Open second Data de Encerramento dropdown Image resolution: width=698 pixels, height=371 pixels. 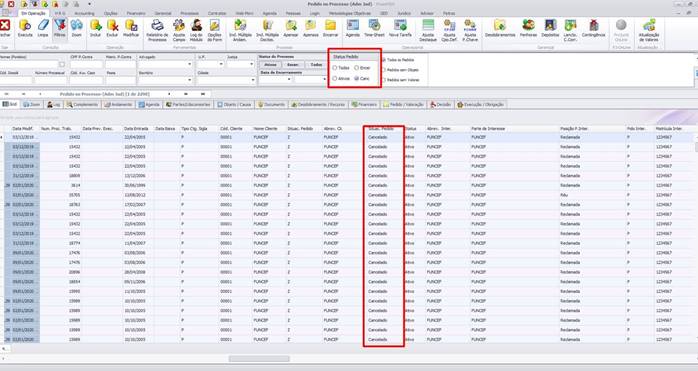point(324,79)
